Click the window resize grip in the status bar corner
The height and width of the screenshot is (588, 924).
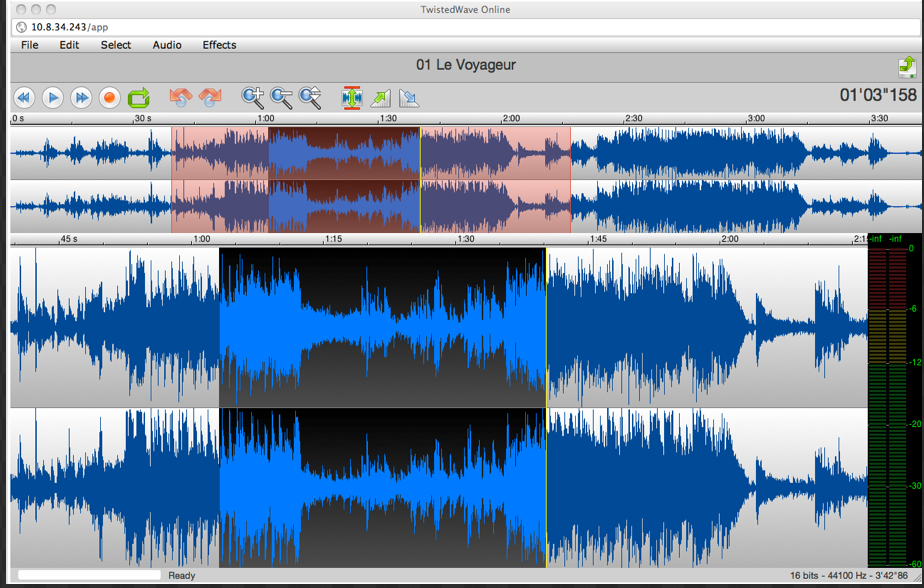click(x=917, y=578)
